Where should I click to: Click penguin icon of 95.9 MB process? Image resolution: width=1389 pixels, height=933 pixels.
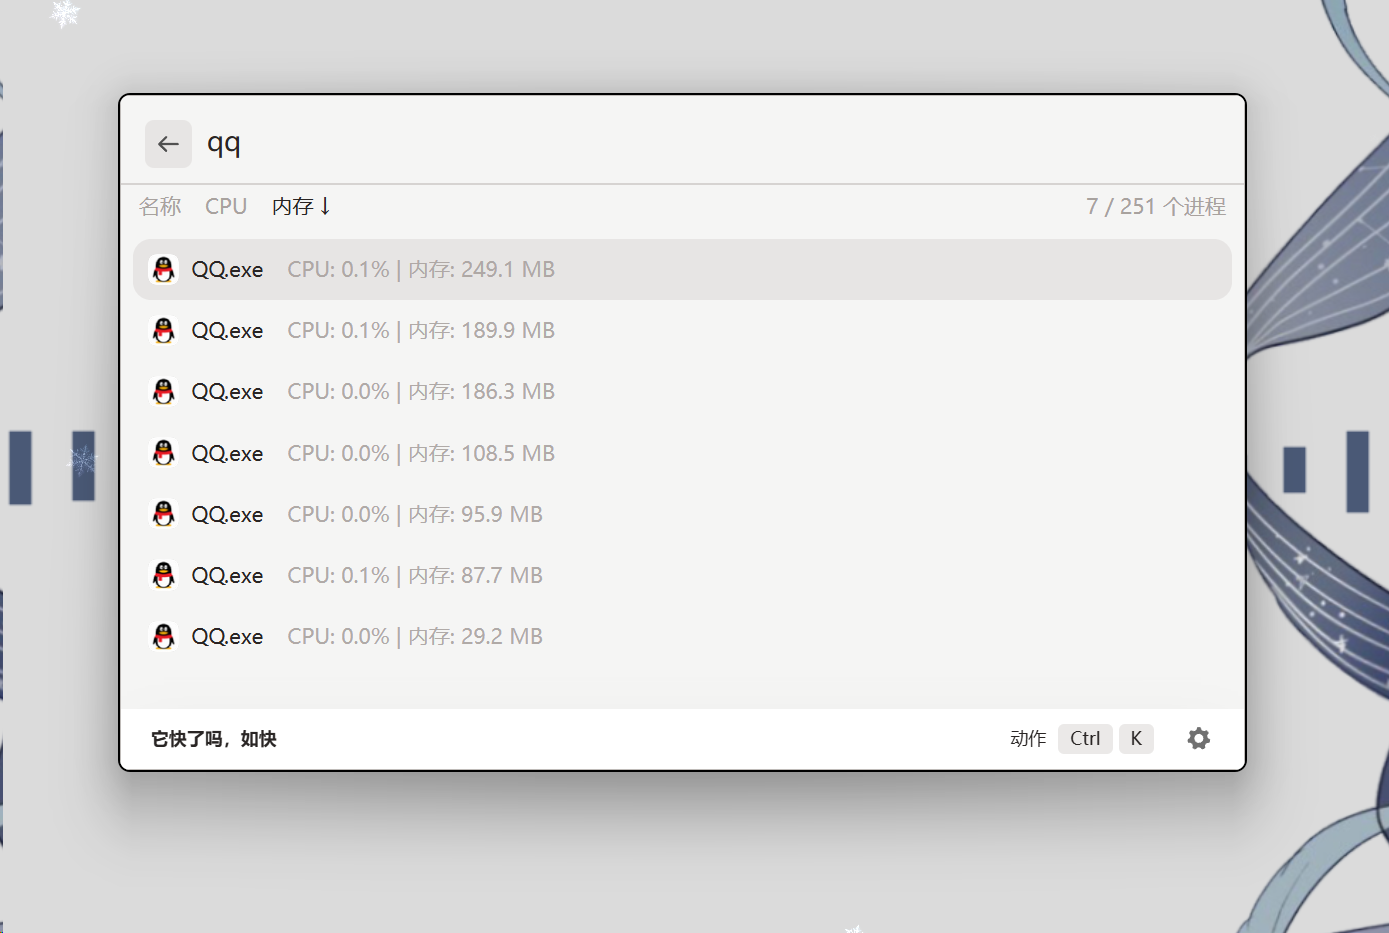164,514
